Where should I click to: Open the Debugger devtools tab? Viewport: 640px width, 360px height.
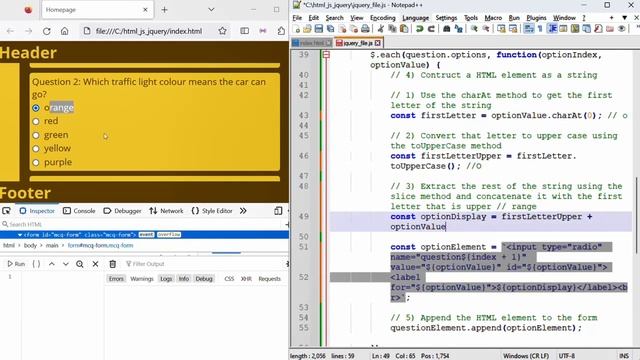pos(122,211)
